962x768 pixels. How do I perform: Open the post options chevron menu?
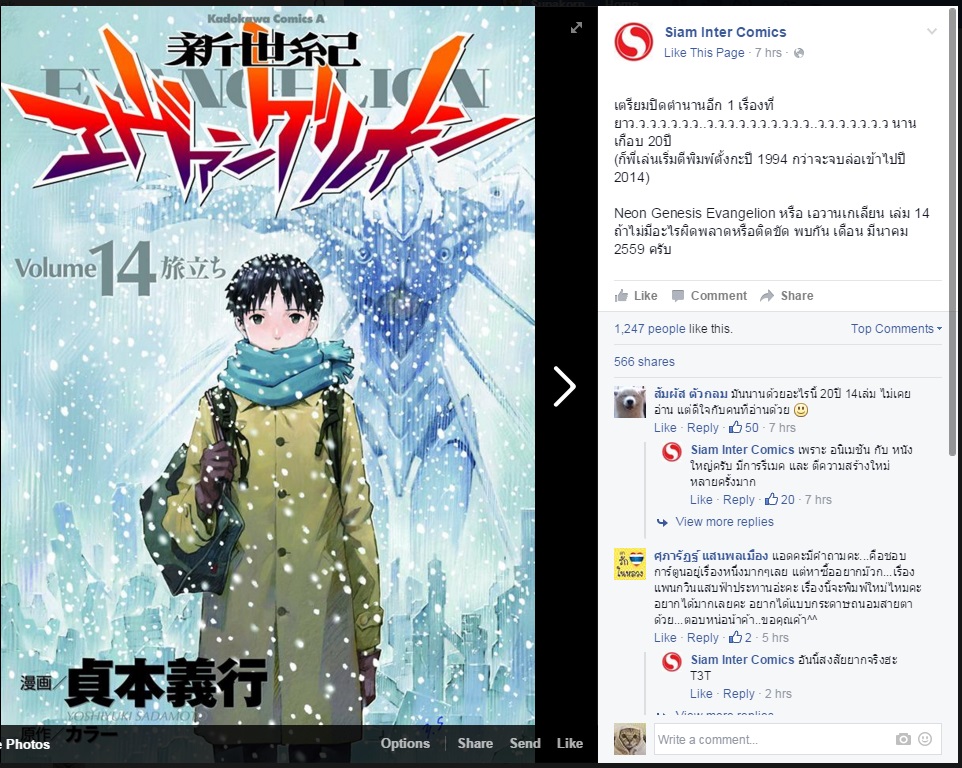[931, 31]
